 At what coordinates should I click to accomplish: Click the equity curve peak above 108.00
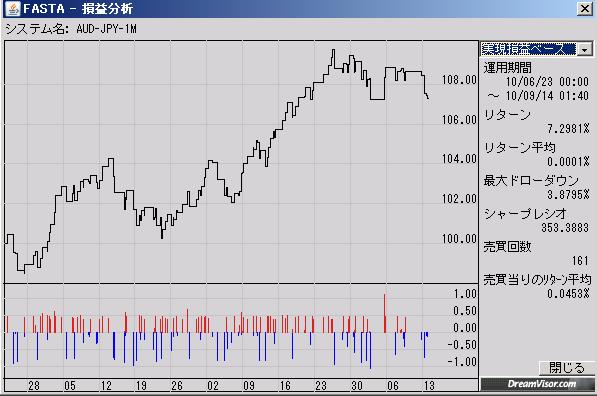tap(334, 50)
